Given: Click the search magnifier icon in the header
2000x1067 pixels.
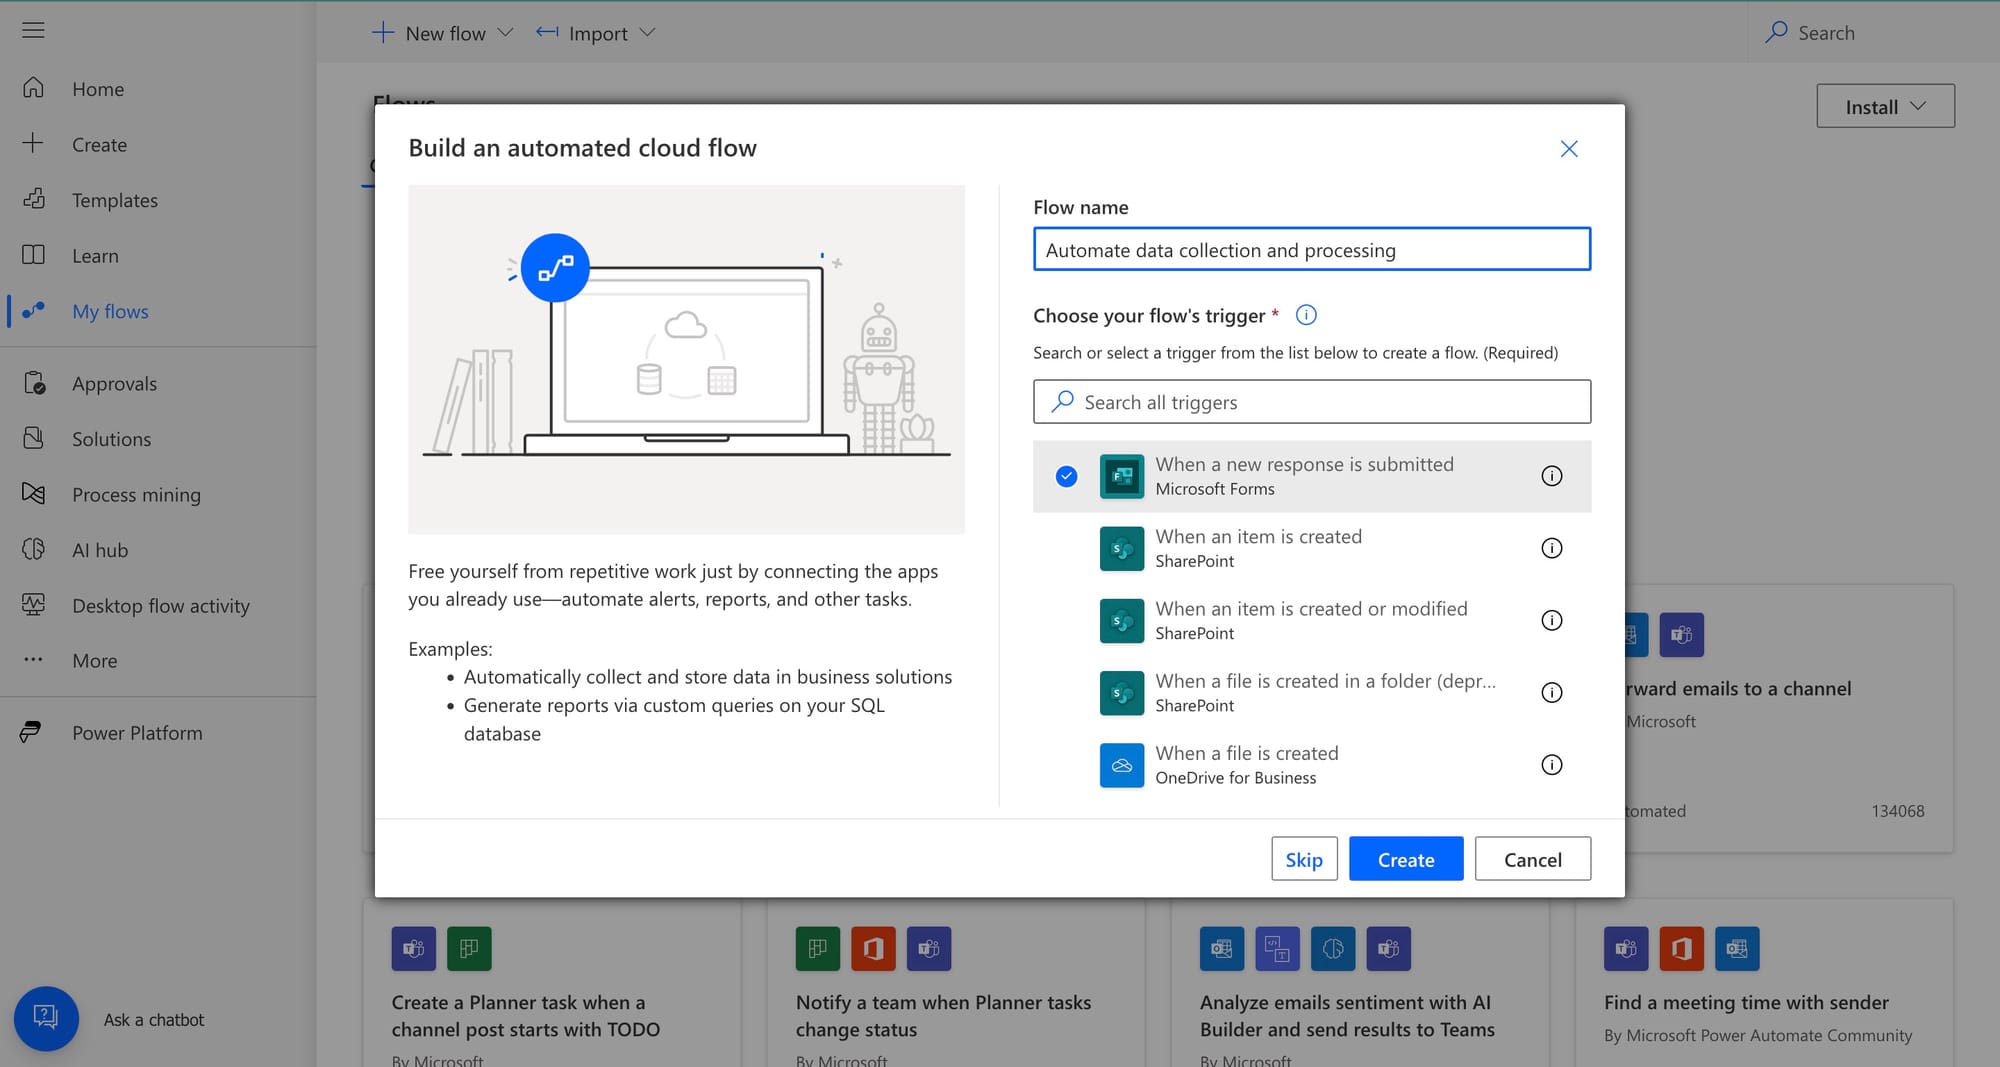Looking at the screenshot, I should pyautogui.click(x=1776, y=32).
